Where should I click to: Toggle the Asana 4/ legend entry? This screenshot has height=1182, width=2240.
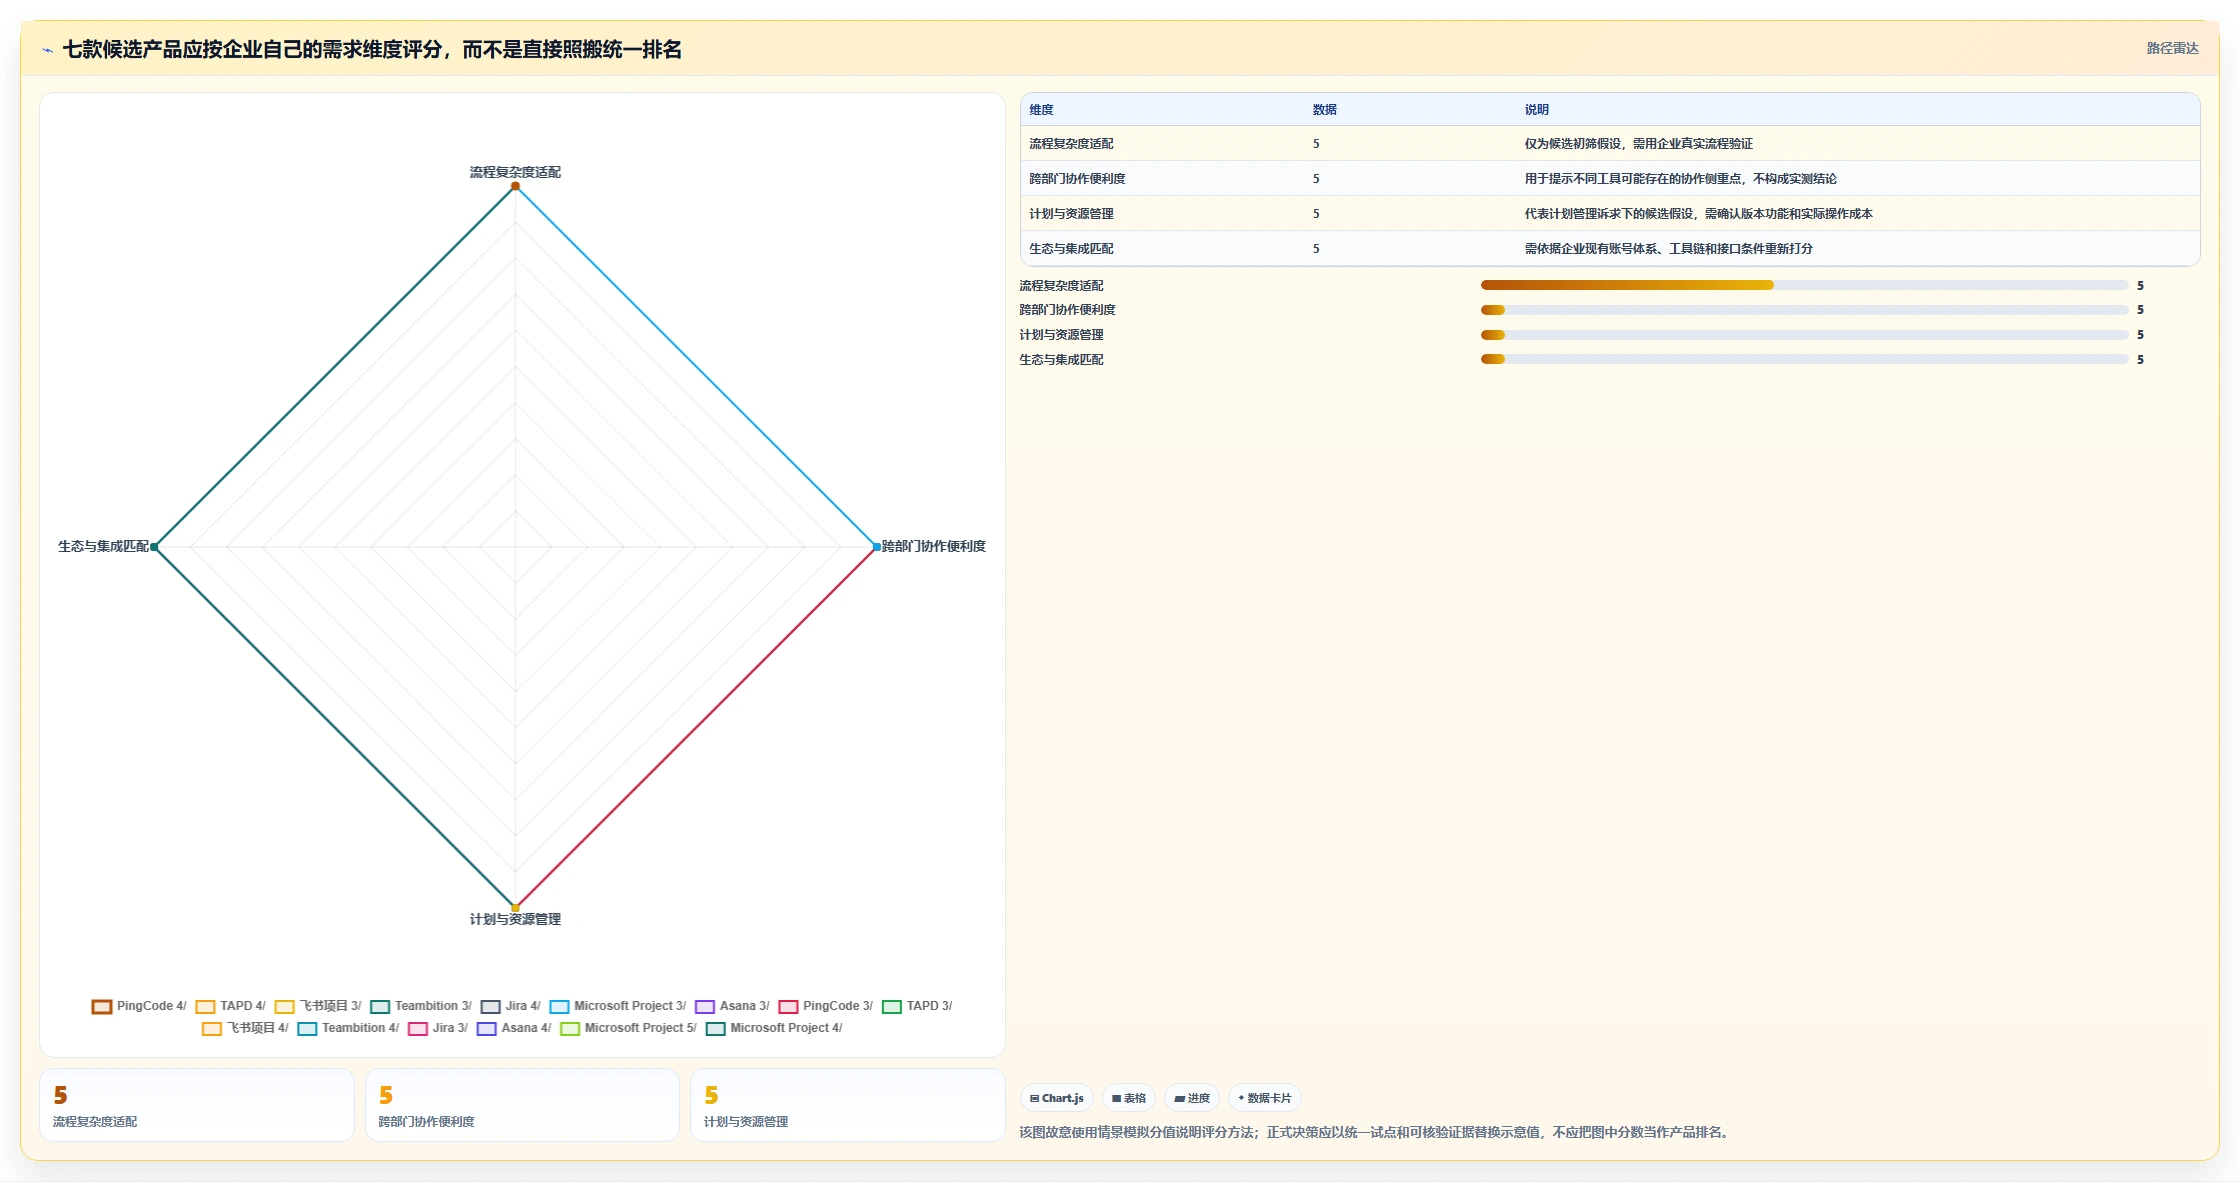(x=514, y=1028)
